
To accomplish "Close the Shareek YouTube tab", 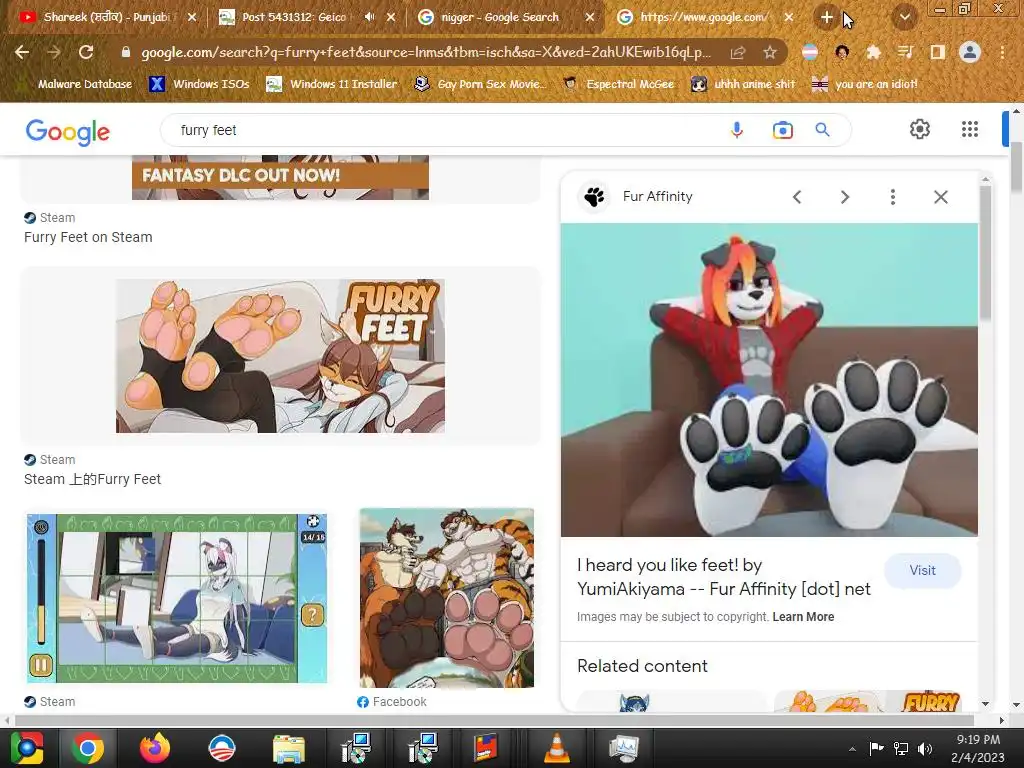I will [191, 17].
